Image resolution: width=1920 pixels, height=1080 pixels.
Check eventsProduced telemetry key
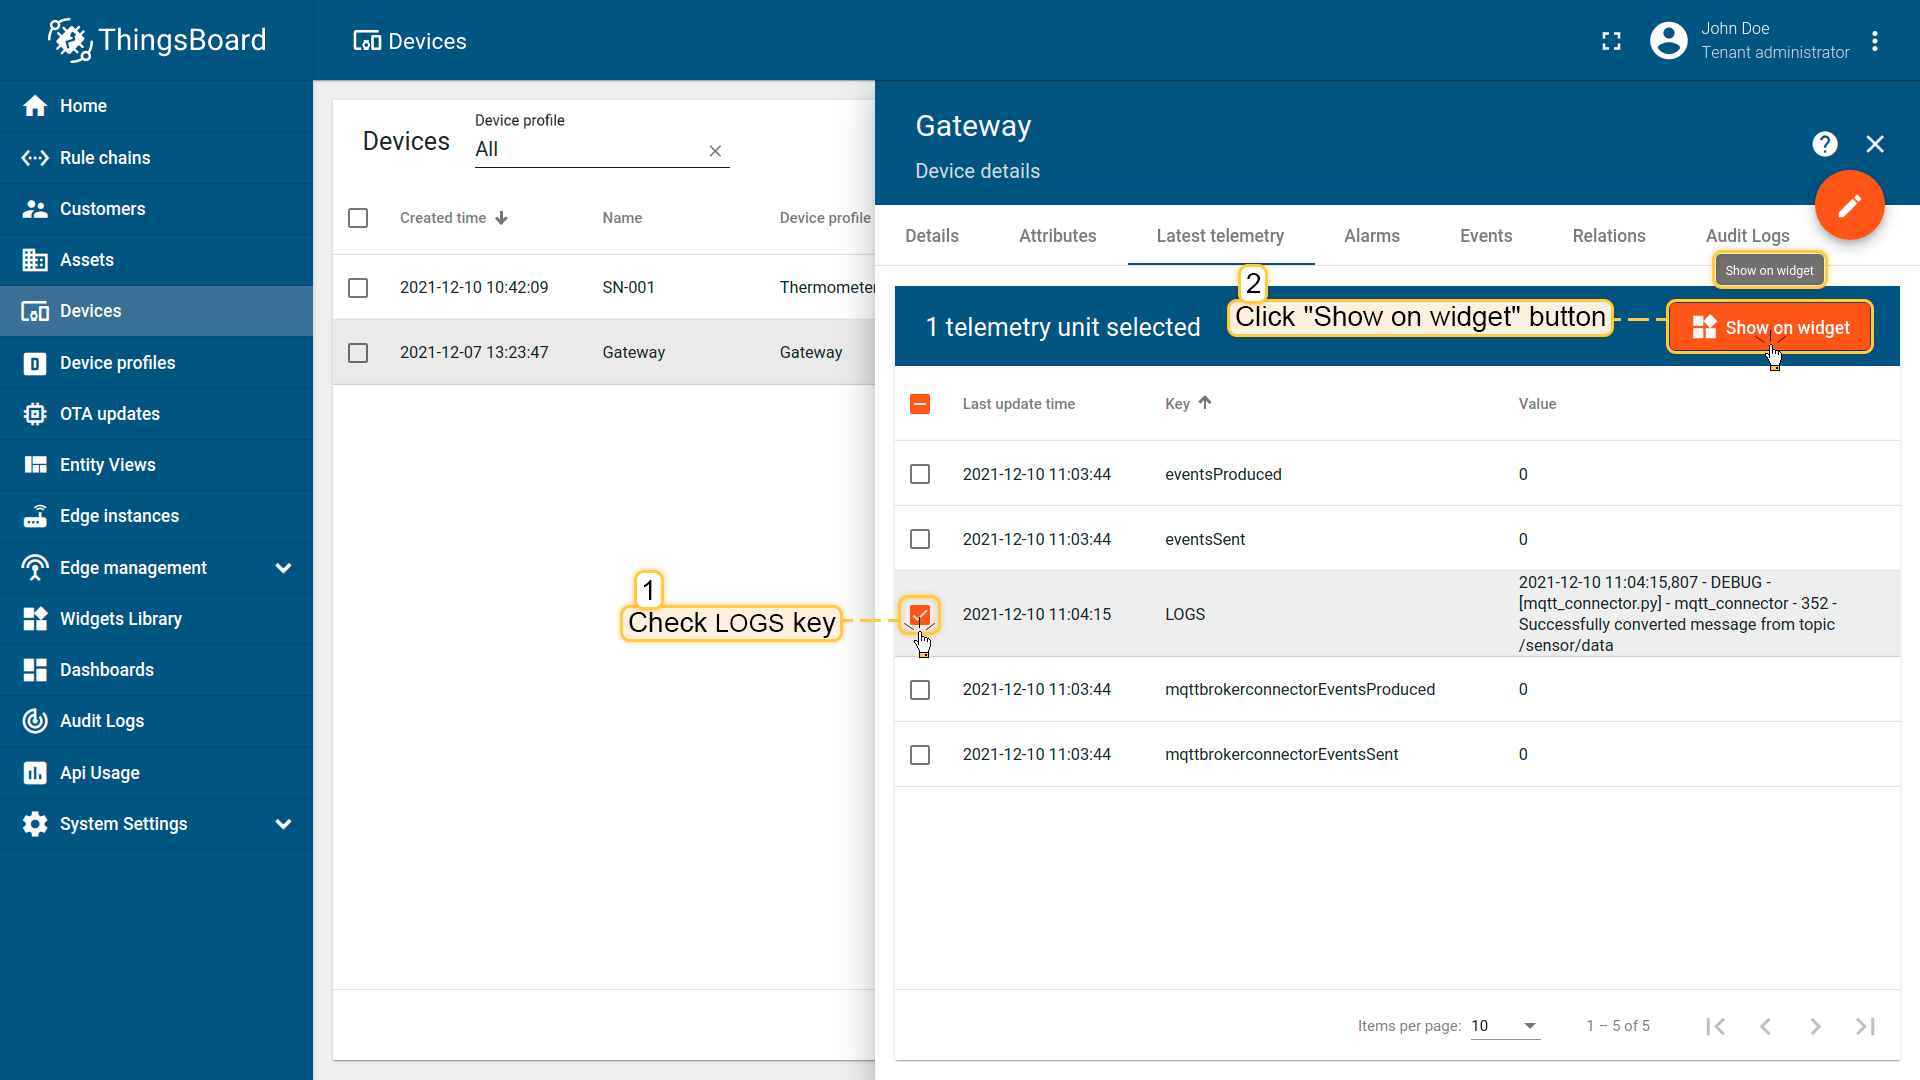920,474
